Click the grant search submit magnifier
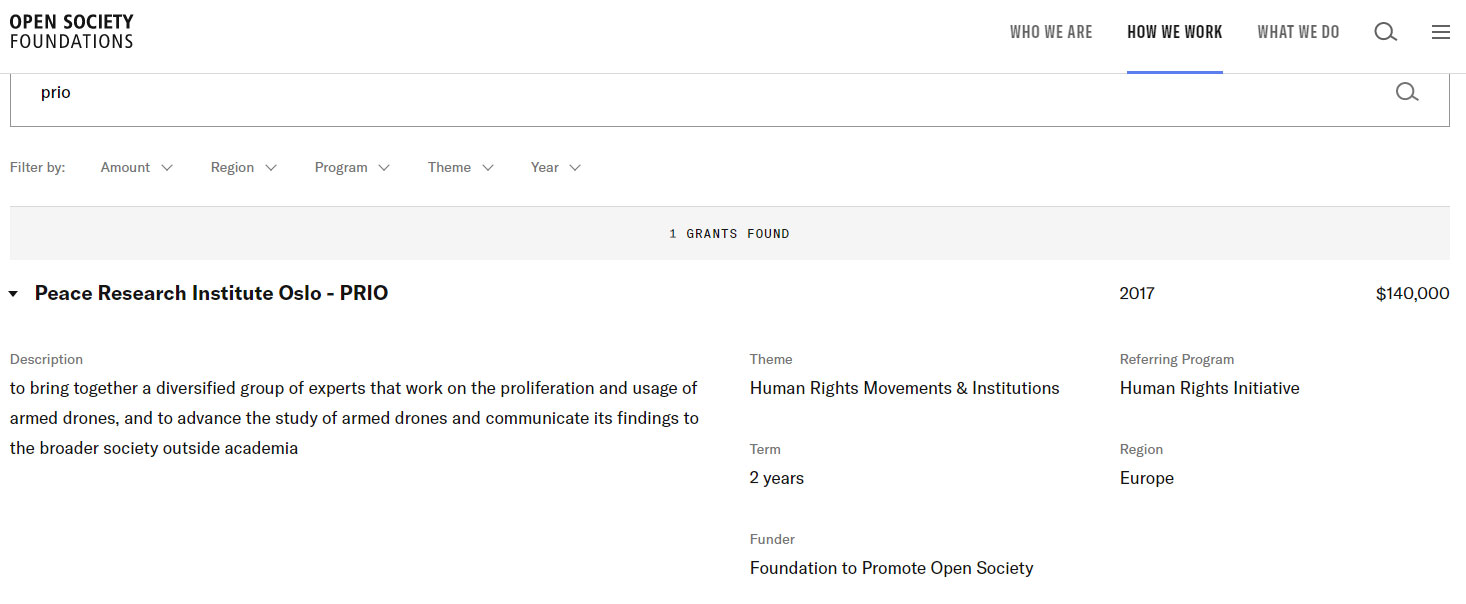Image resolution: width=1466 pixels, height=604 pixels. coord(1407,93)
